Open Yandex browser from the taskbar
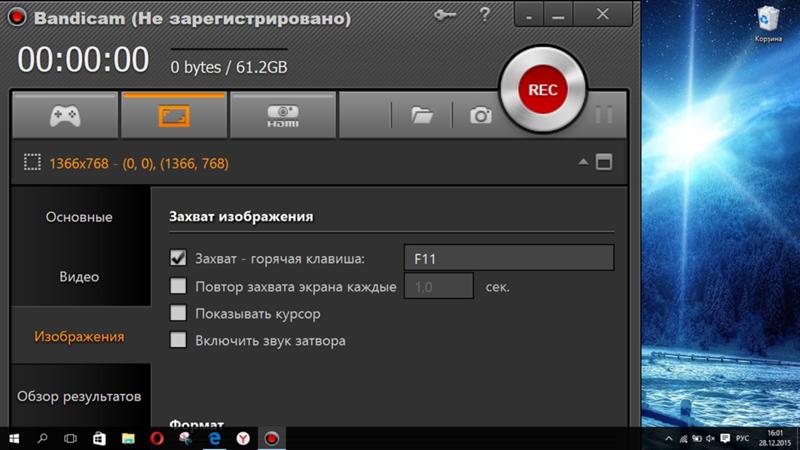 243,439
